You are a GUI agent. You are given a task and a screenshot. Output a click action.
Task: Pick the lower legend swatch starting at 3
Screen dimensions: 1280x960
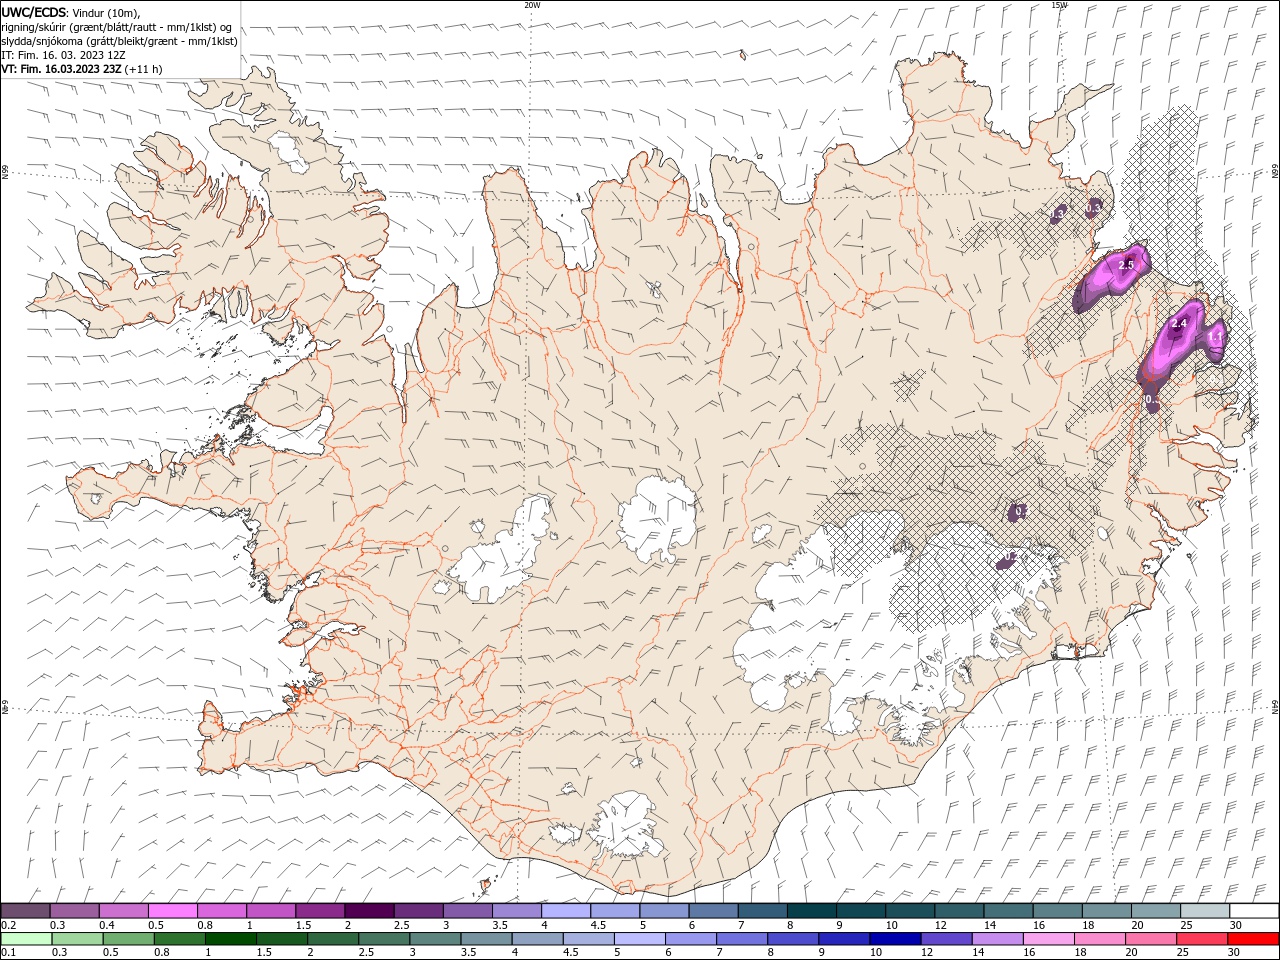click(x=435, y=939)
